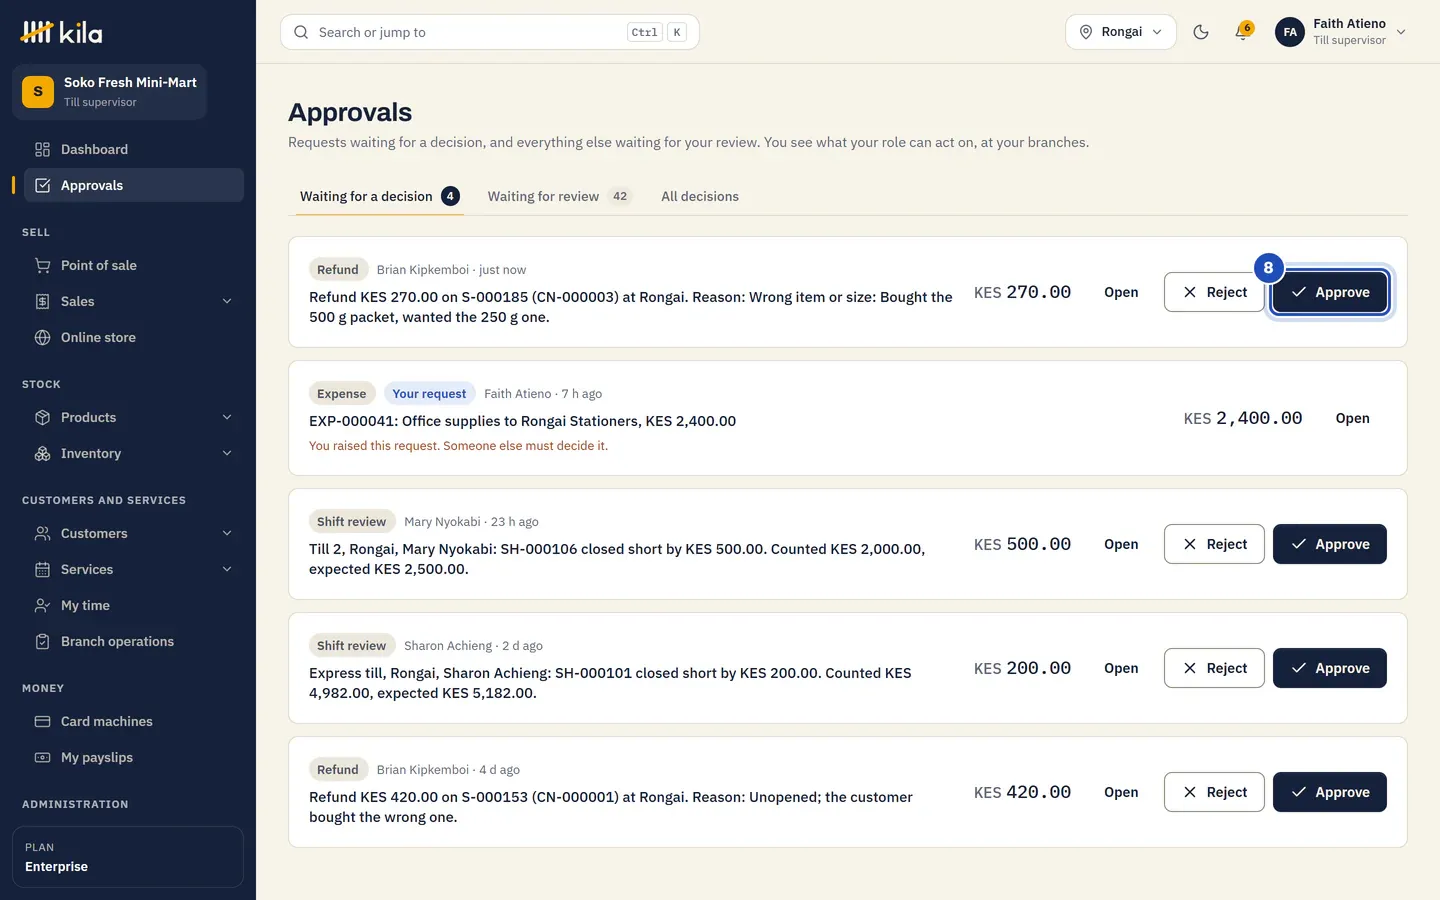Reject Mary Nyokabi shift review

coord(1214,544)
